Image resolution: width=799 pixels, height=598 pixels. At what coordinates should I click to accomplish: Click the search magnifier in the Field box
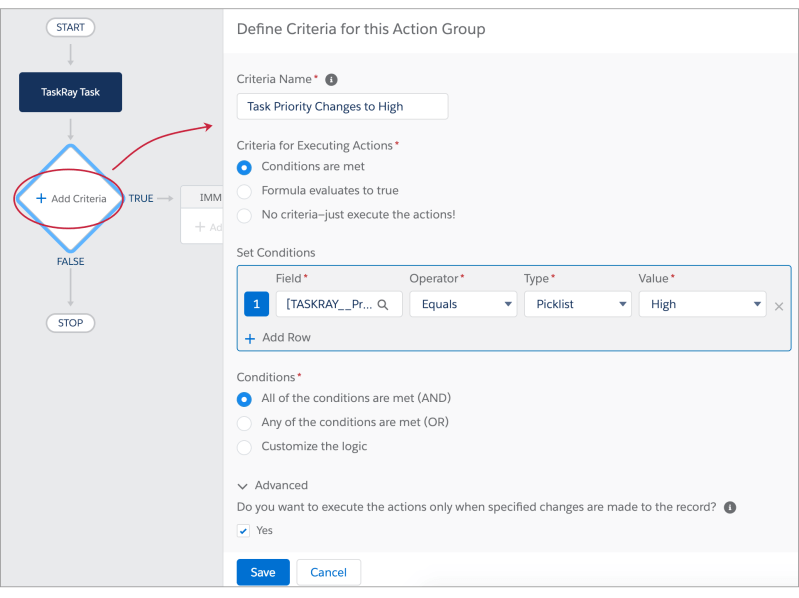(x=383, y=305)
